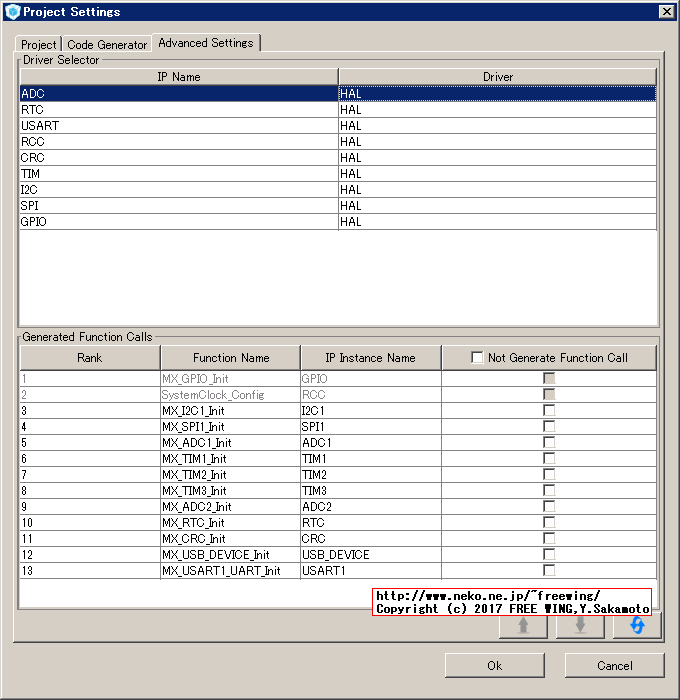This screenshot has width=680, height=700.
Task: Click the move-down arrow icon
Action: (580, 625)
